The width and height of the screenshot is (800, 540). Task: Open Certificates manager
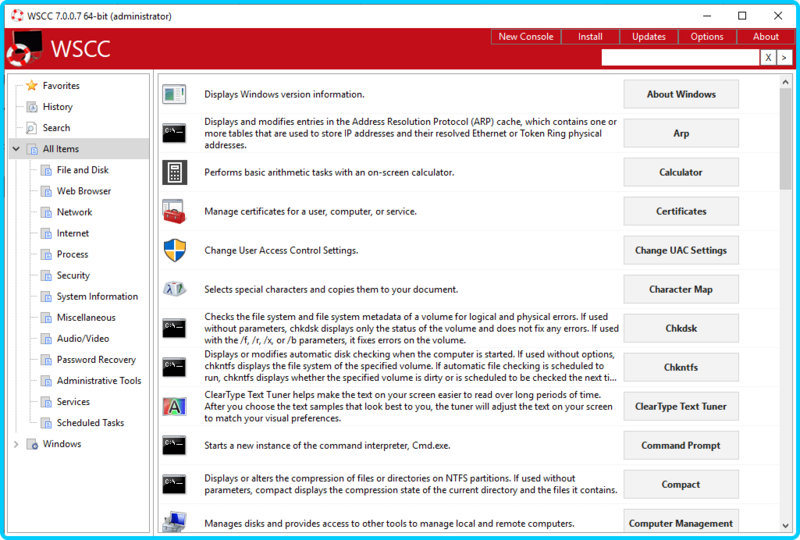[681, 211]
